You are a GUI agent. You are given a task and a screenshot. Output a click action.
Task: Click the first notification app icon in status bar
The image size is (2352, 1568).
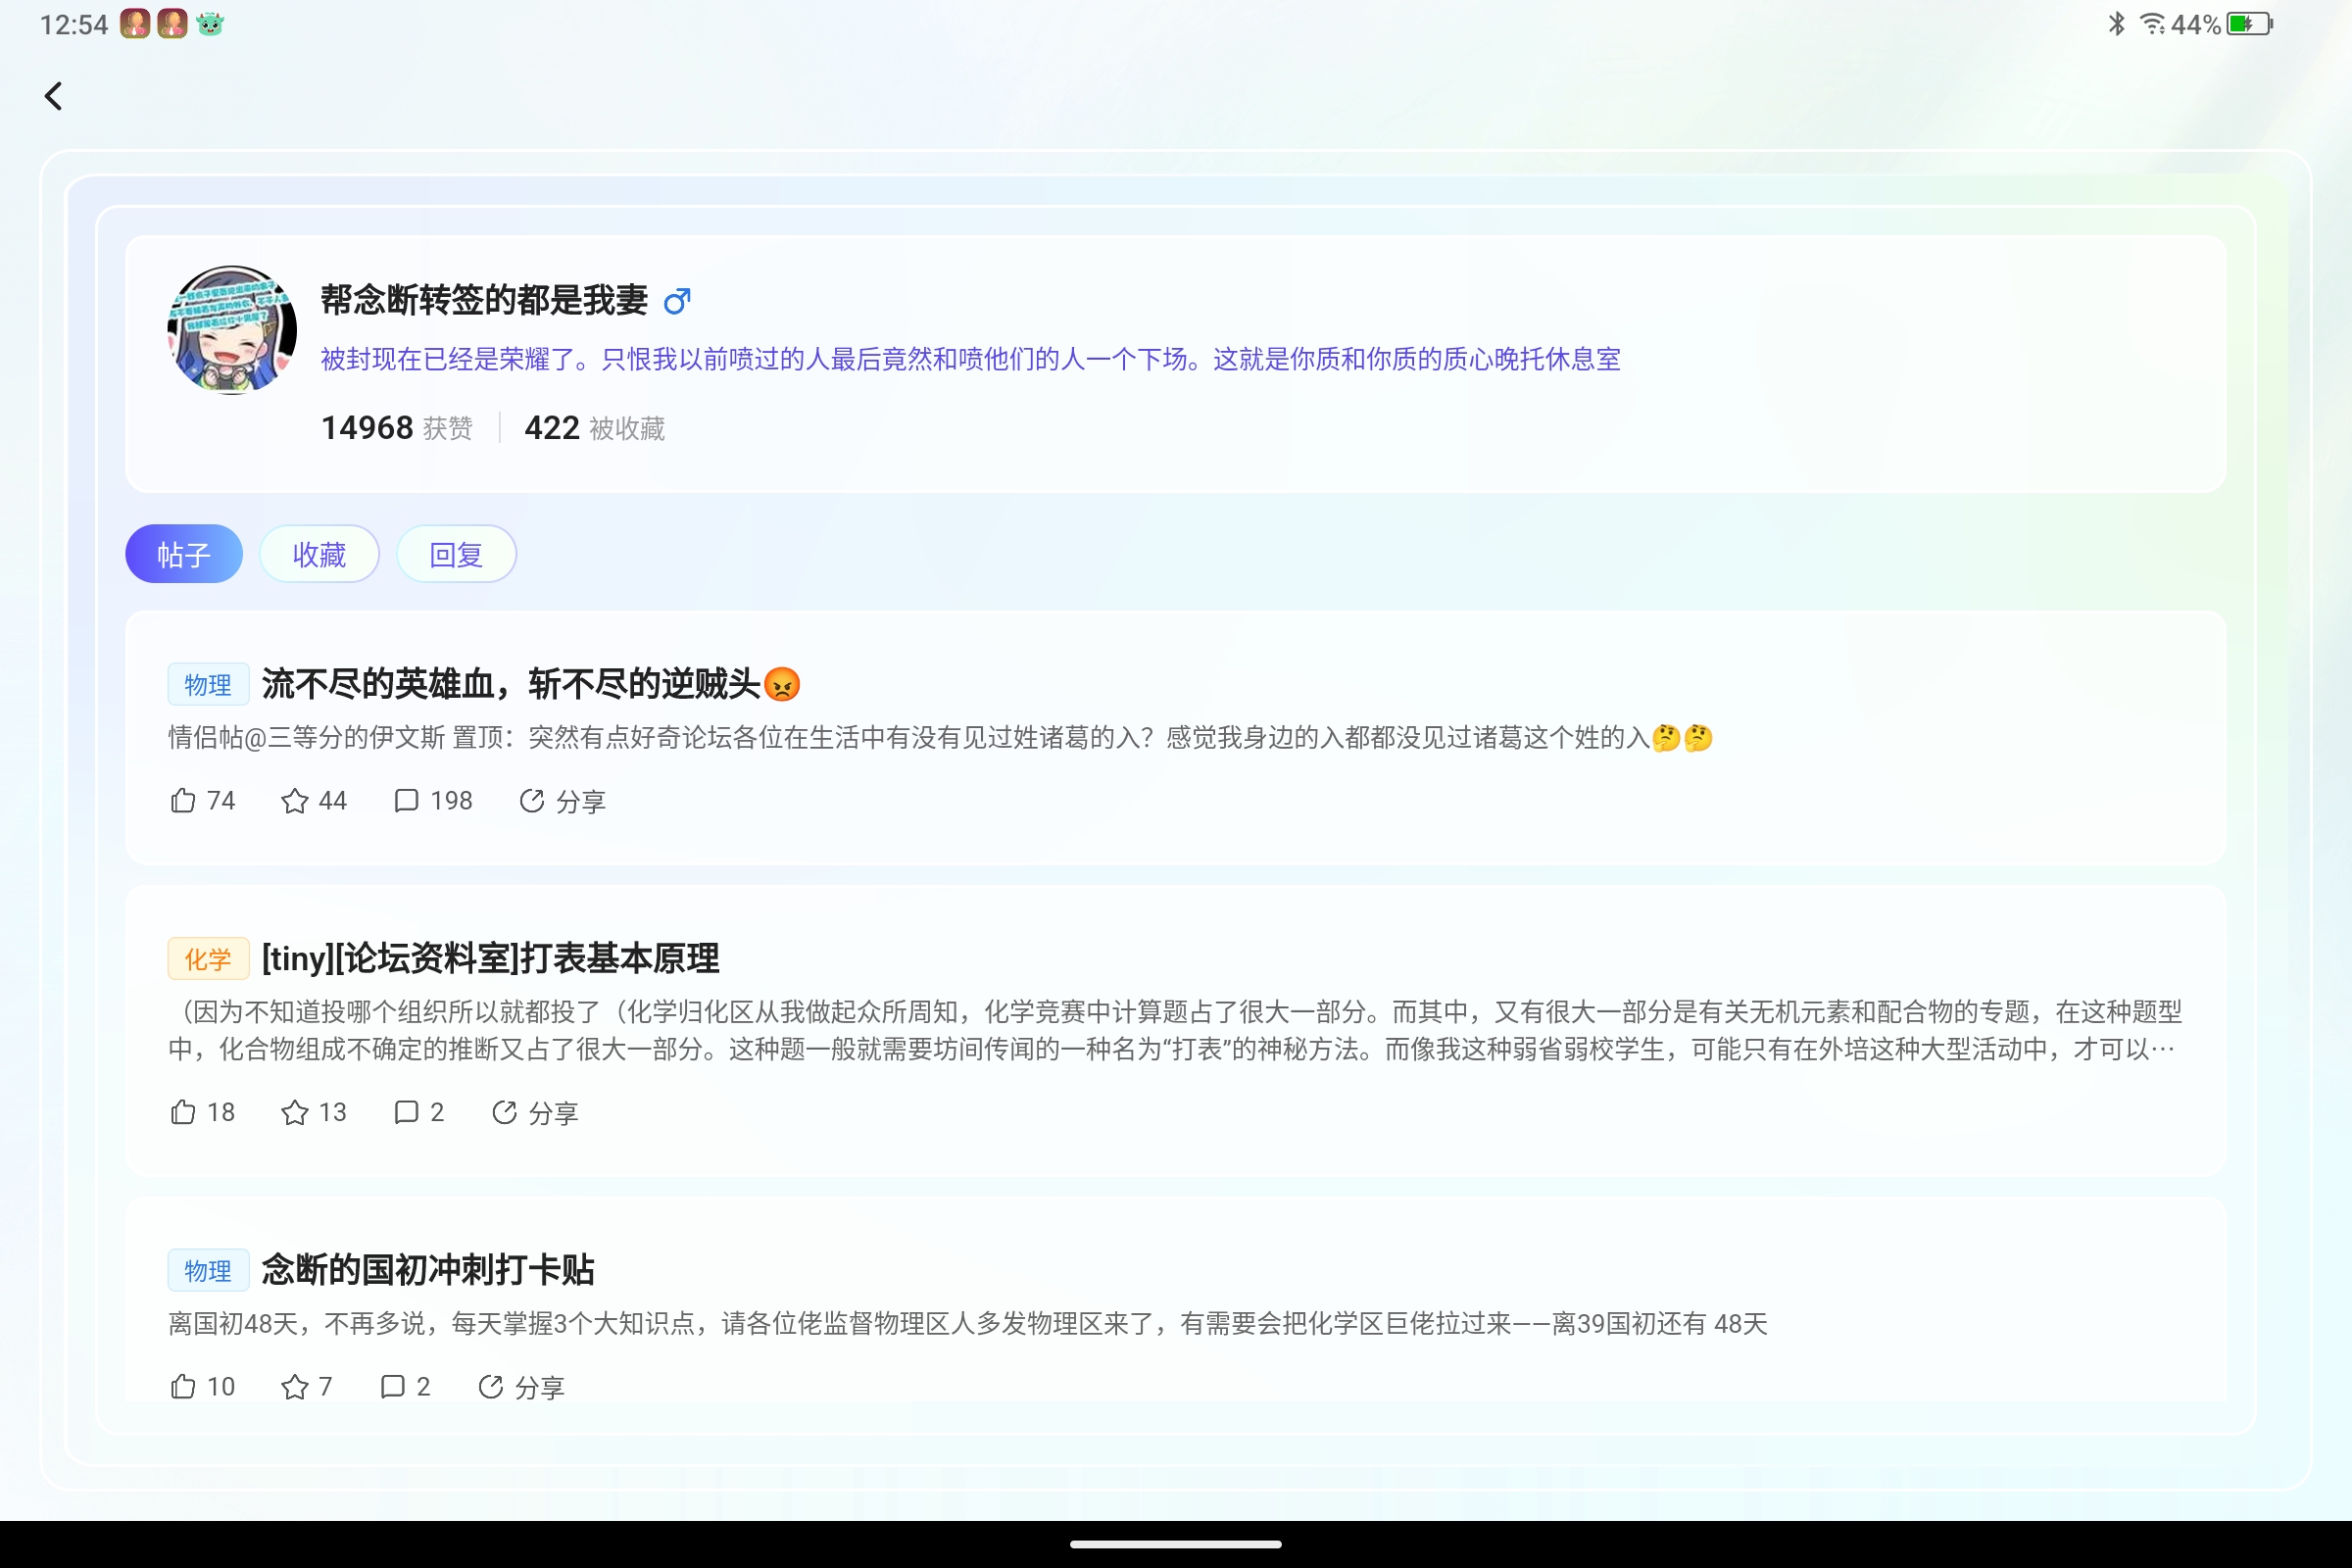135,24
